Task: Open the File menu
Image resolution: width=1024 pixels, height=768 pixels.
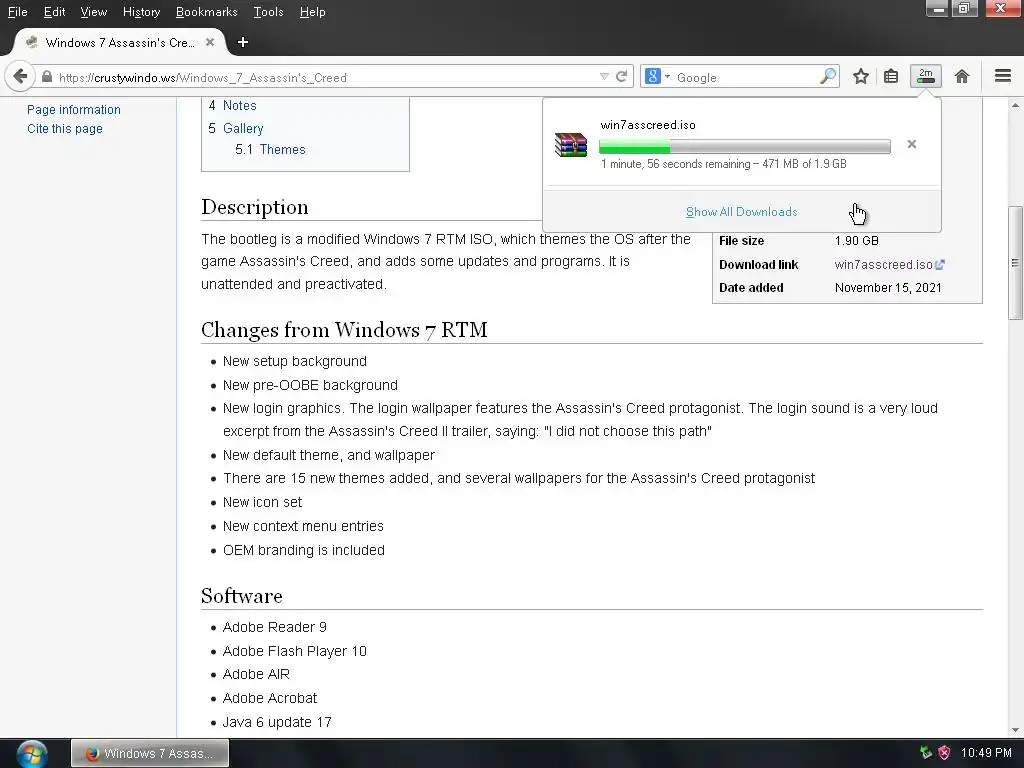Action: (18, 12)
